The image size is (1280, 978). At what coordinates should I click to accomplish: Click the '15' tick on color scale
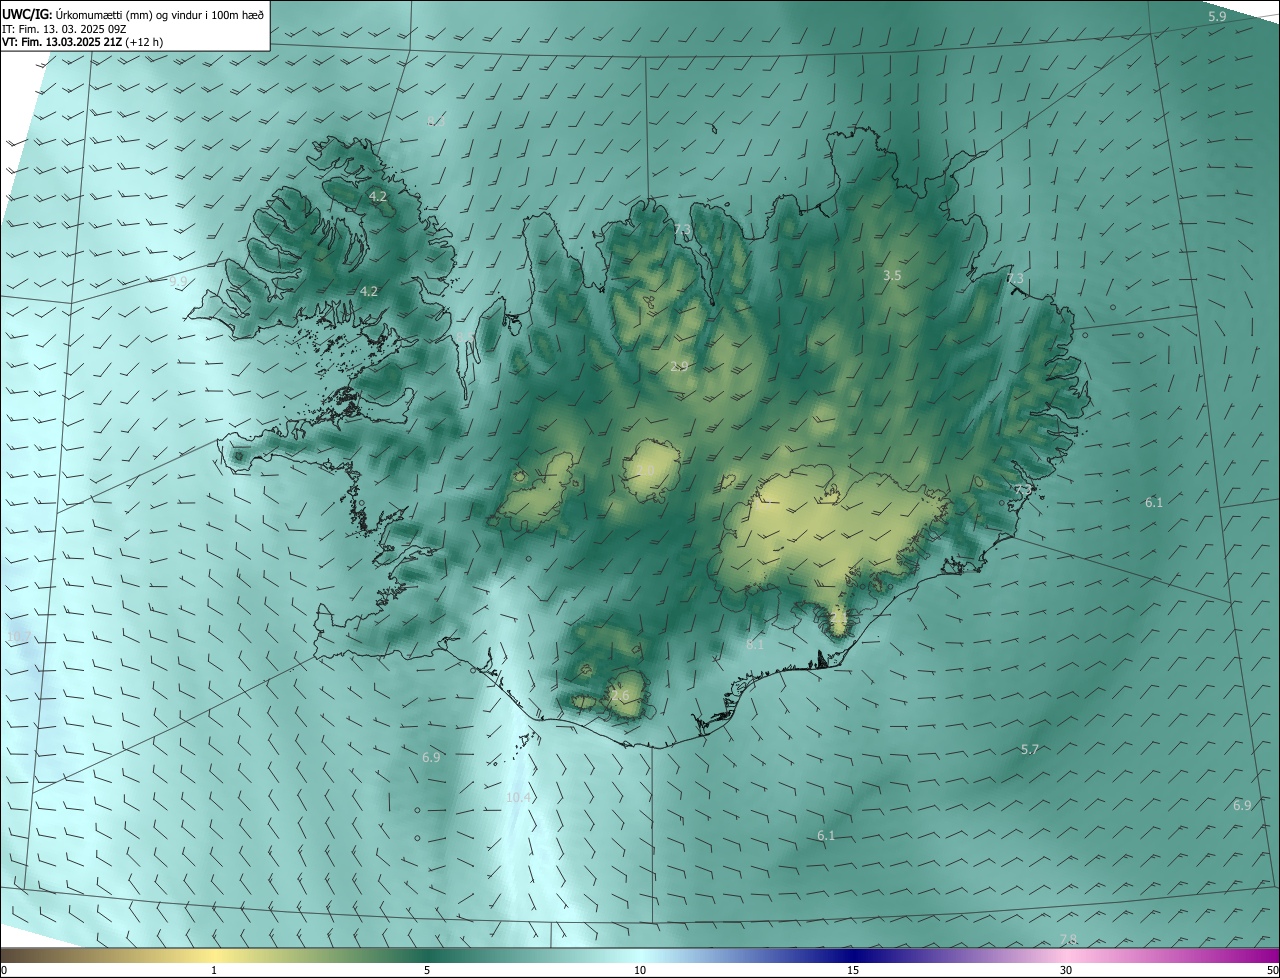click(x=853, y=970)
